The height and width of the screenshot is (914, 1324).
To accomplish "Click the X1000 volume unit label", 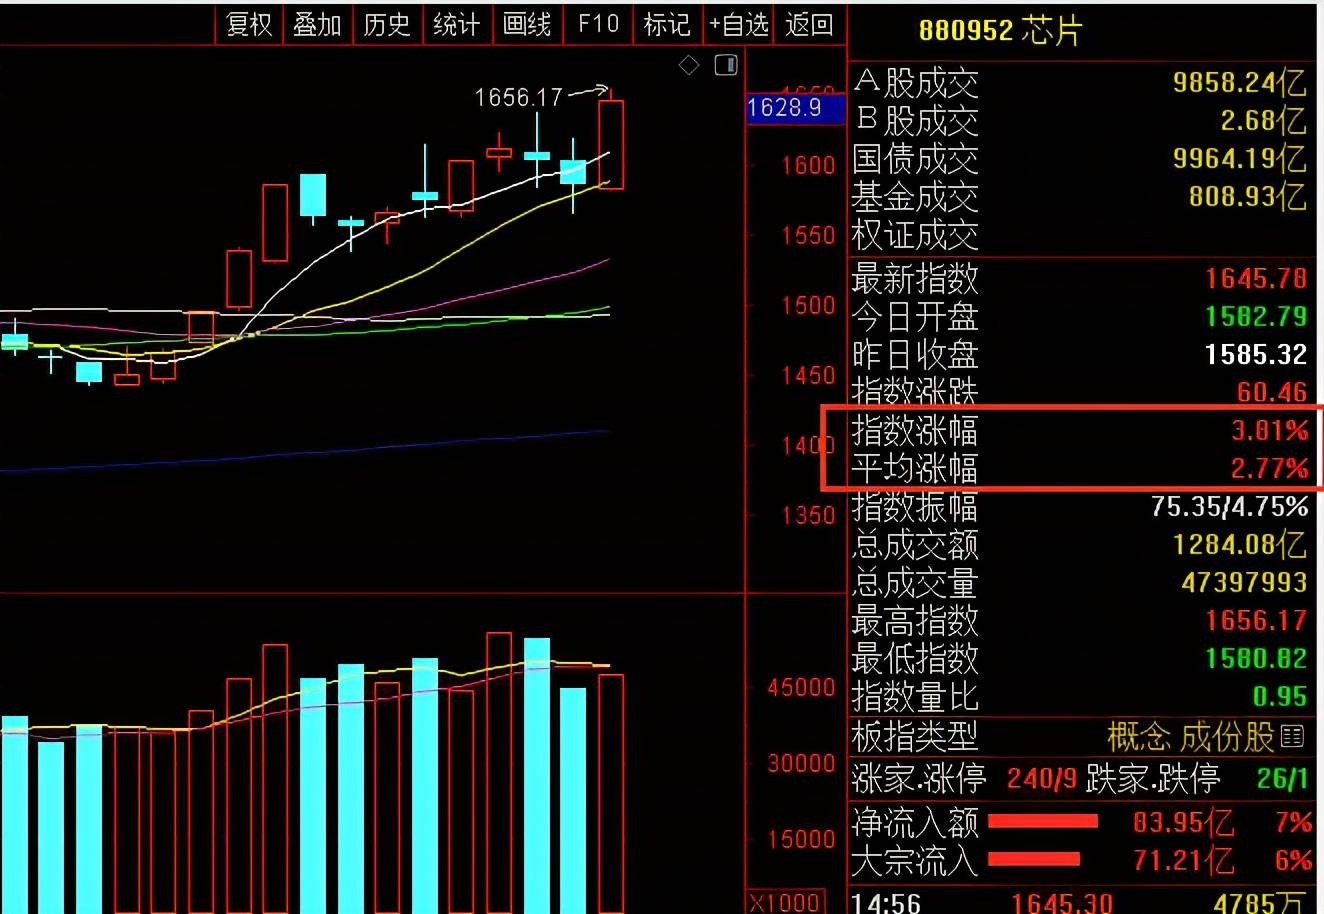I will point(787,902).
